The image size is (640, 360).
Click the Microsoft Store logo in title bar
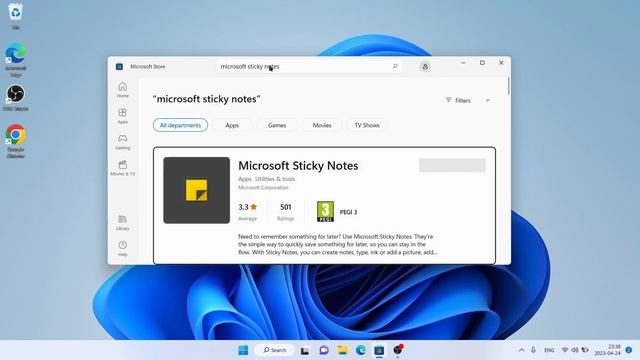pos(119,67)
